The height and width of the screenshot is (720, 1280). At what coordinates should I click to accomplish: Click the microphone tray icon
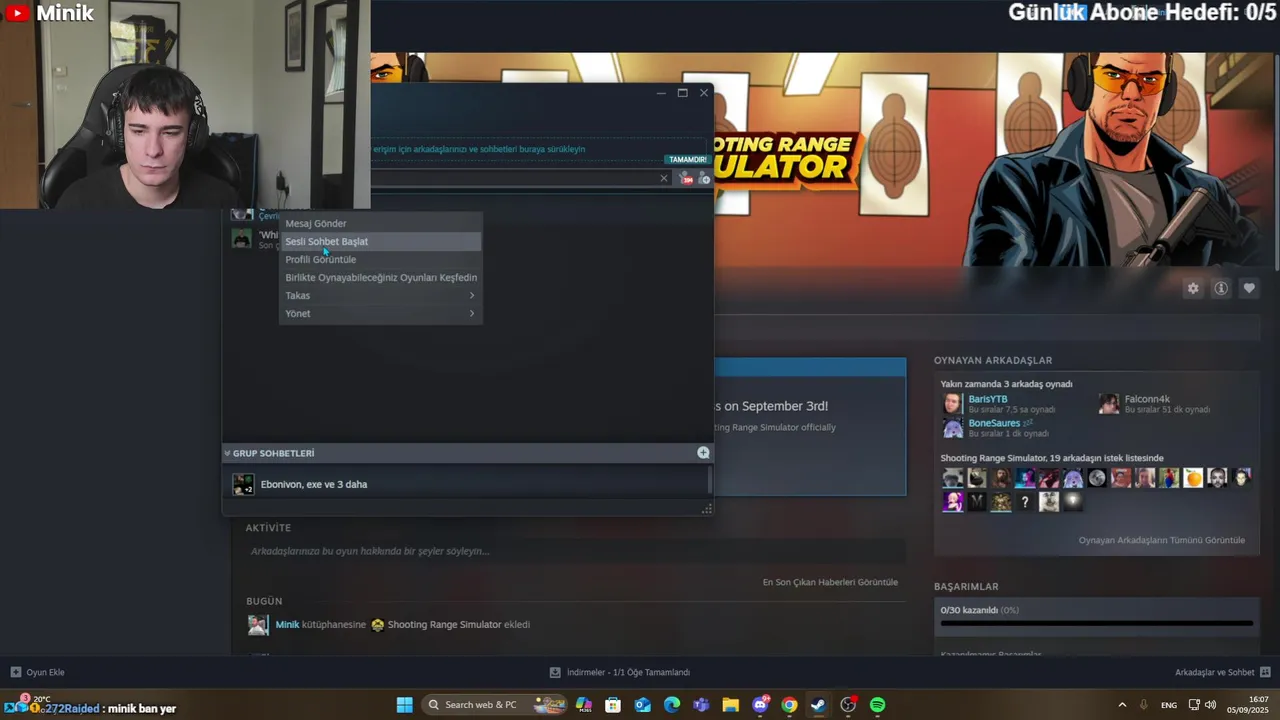[1143, 705]
